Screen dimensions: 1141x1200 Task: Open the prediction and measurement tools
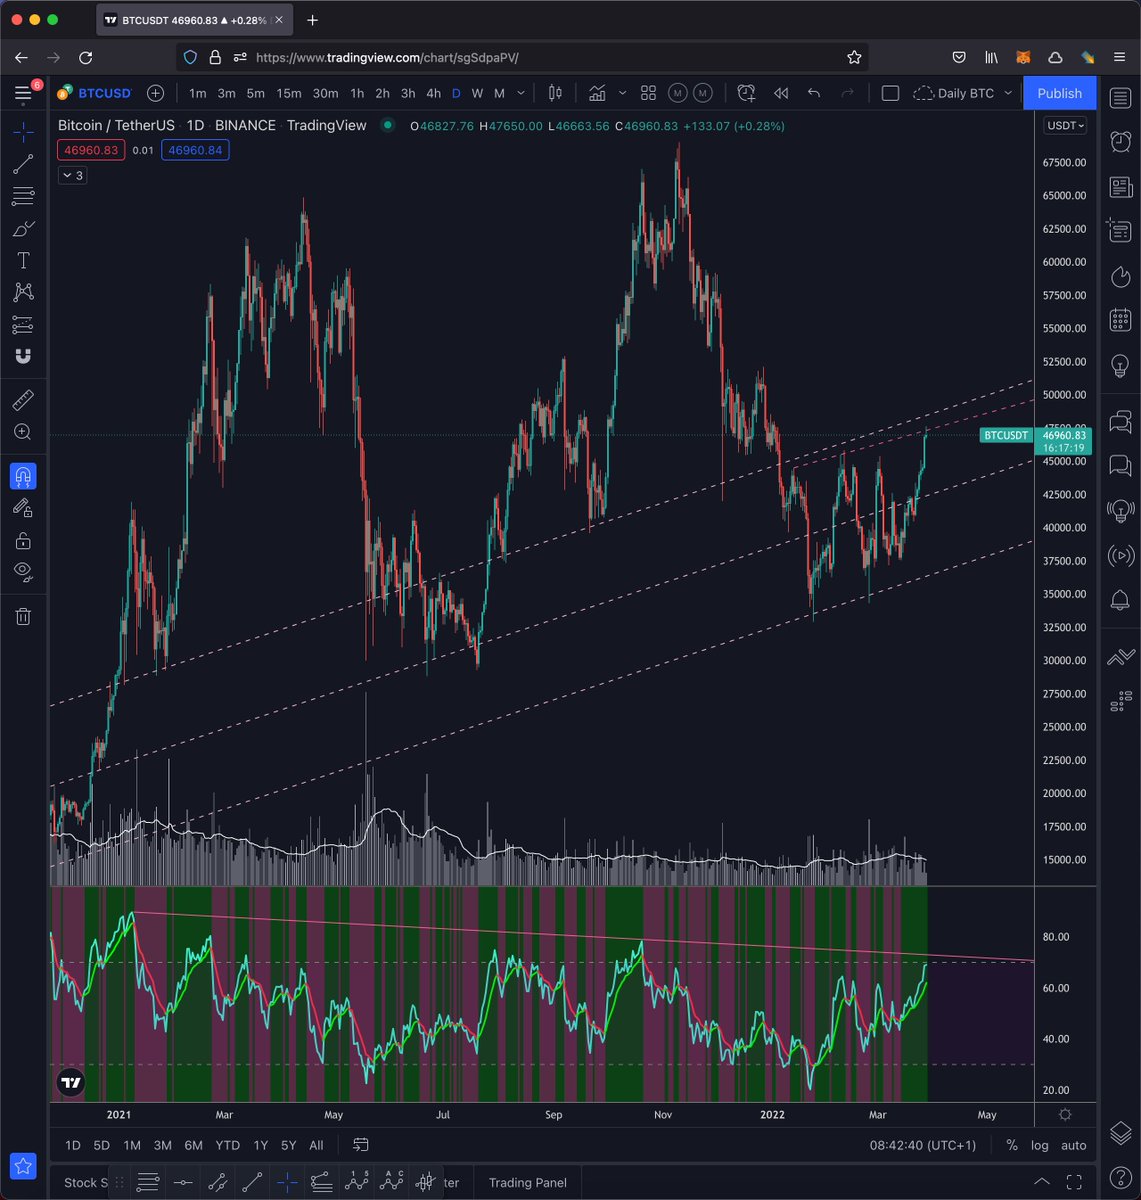pyautogui.click(x=23, y=324)
